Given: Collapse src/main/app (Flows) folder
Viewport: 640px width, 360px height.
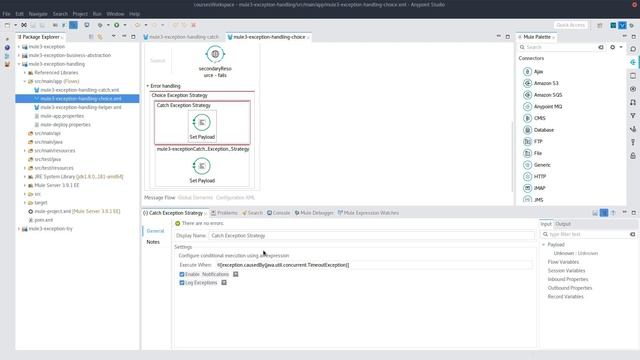Looking at the screenshot, I should [x=25, y=81].
